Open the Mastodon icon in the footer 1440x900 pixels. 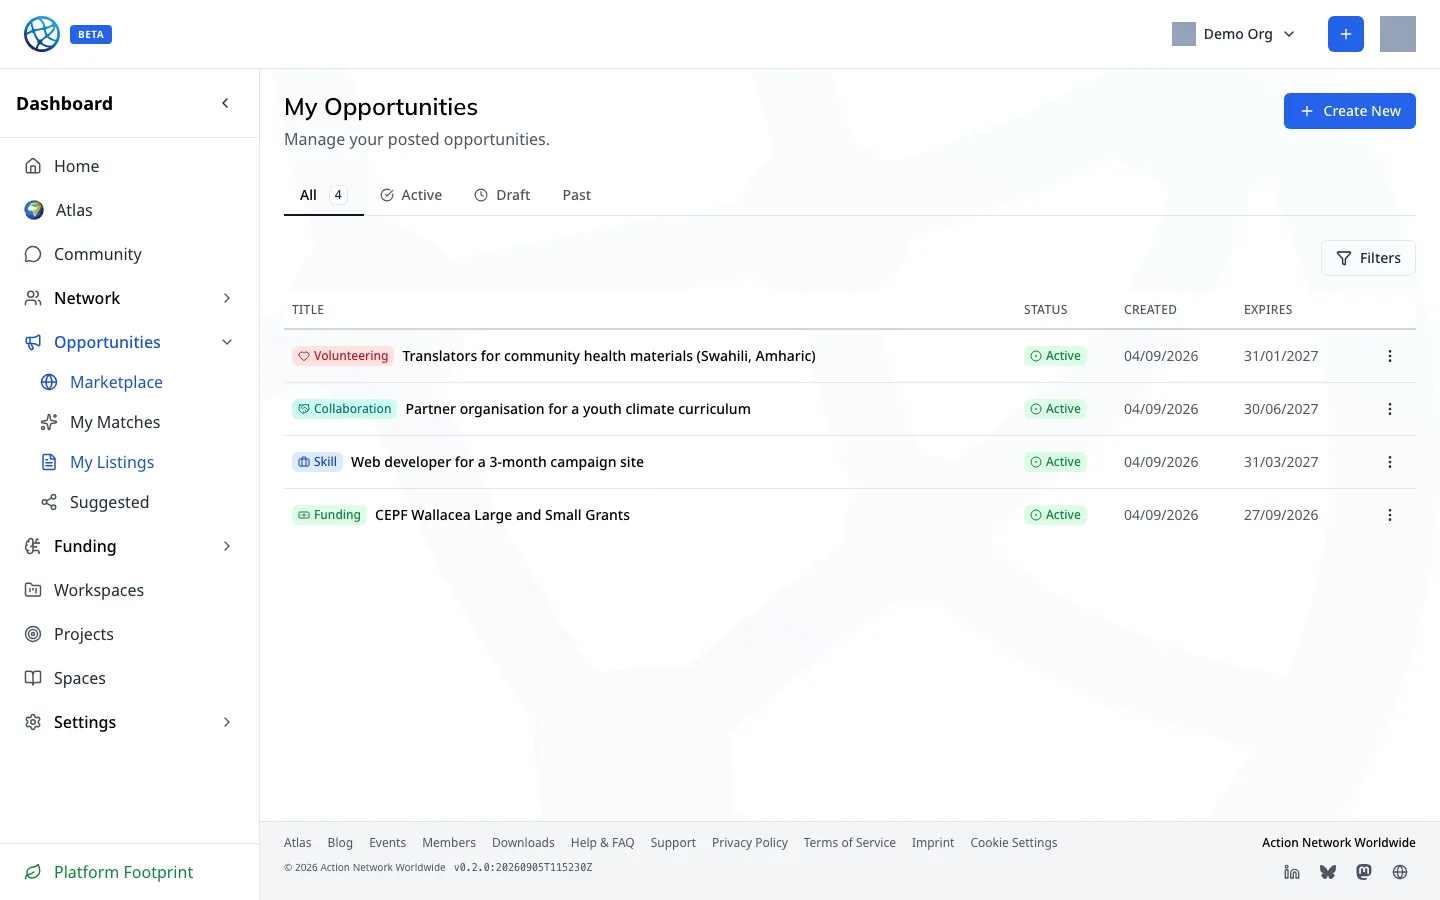pyautogui.click(x=1364, y=872)
